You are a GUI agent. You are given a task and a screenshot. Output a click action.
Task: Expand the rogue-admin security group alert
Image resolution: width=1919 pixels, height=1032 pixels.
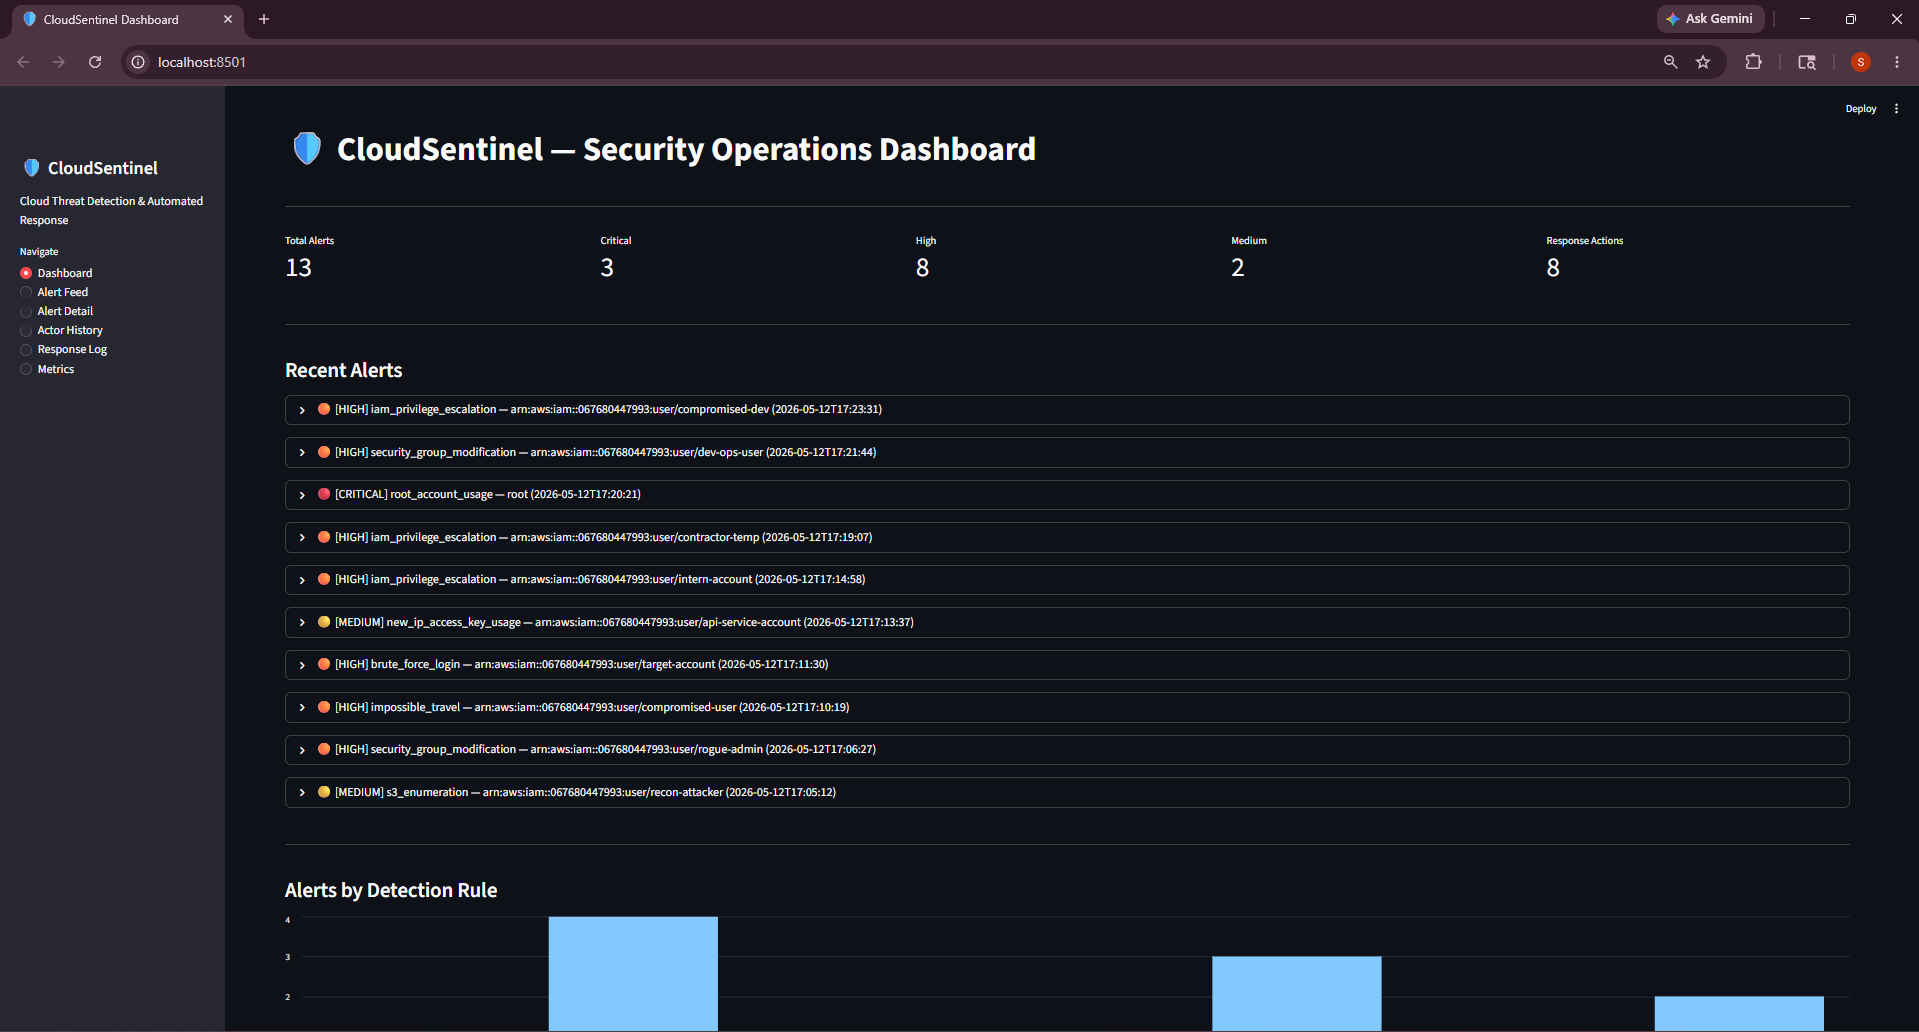pos(1067,750)
